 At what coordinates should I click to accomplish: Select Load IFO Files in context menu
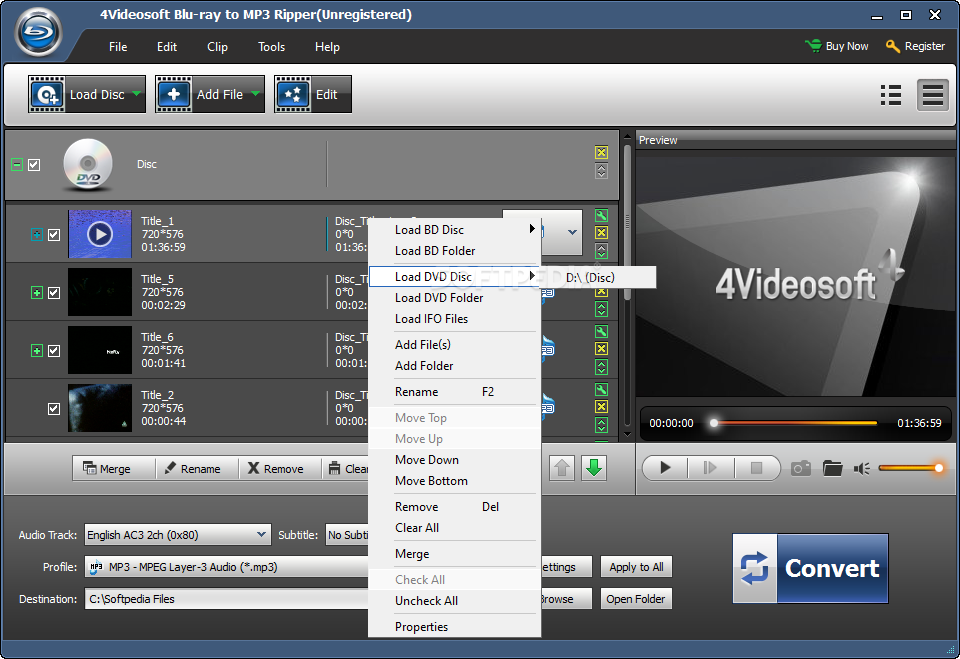click(454, 319)
